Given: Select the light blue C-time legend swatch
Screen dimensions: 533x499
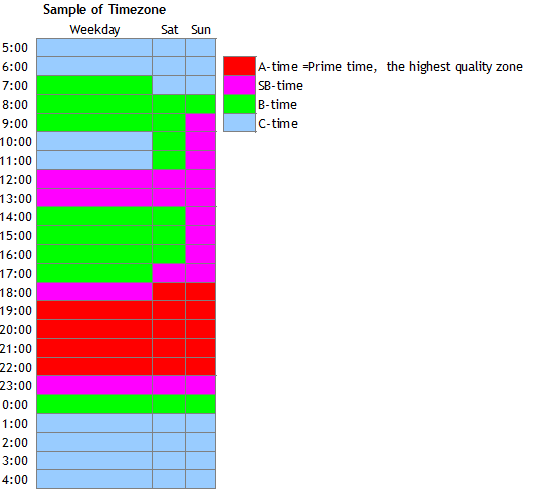Looking at the screenshot, I should (x=240, y=123).
